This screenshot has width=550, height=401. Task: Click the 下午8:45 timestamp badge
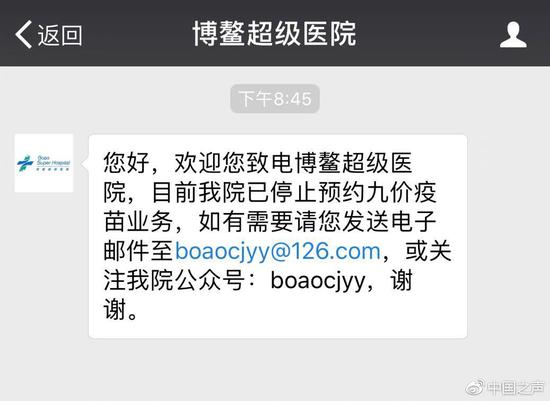pos(275,99)
